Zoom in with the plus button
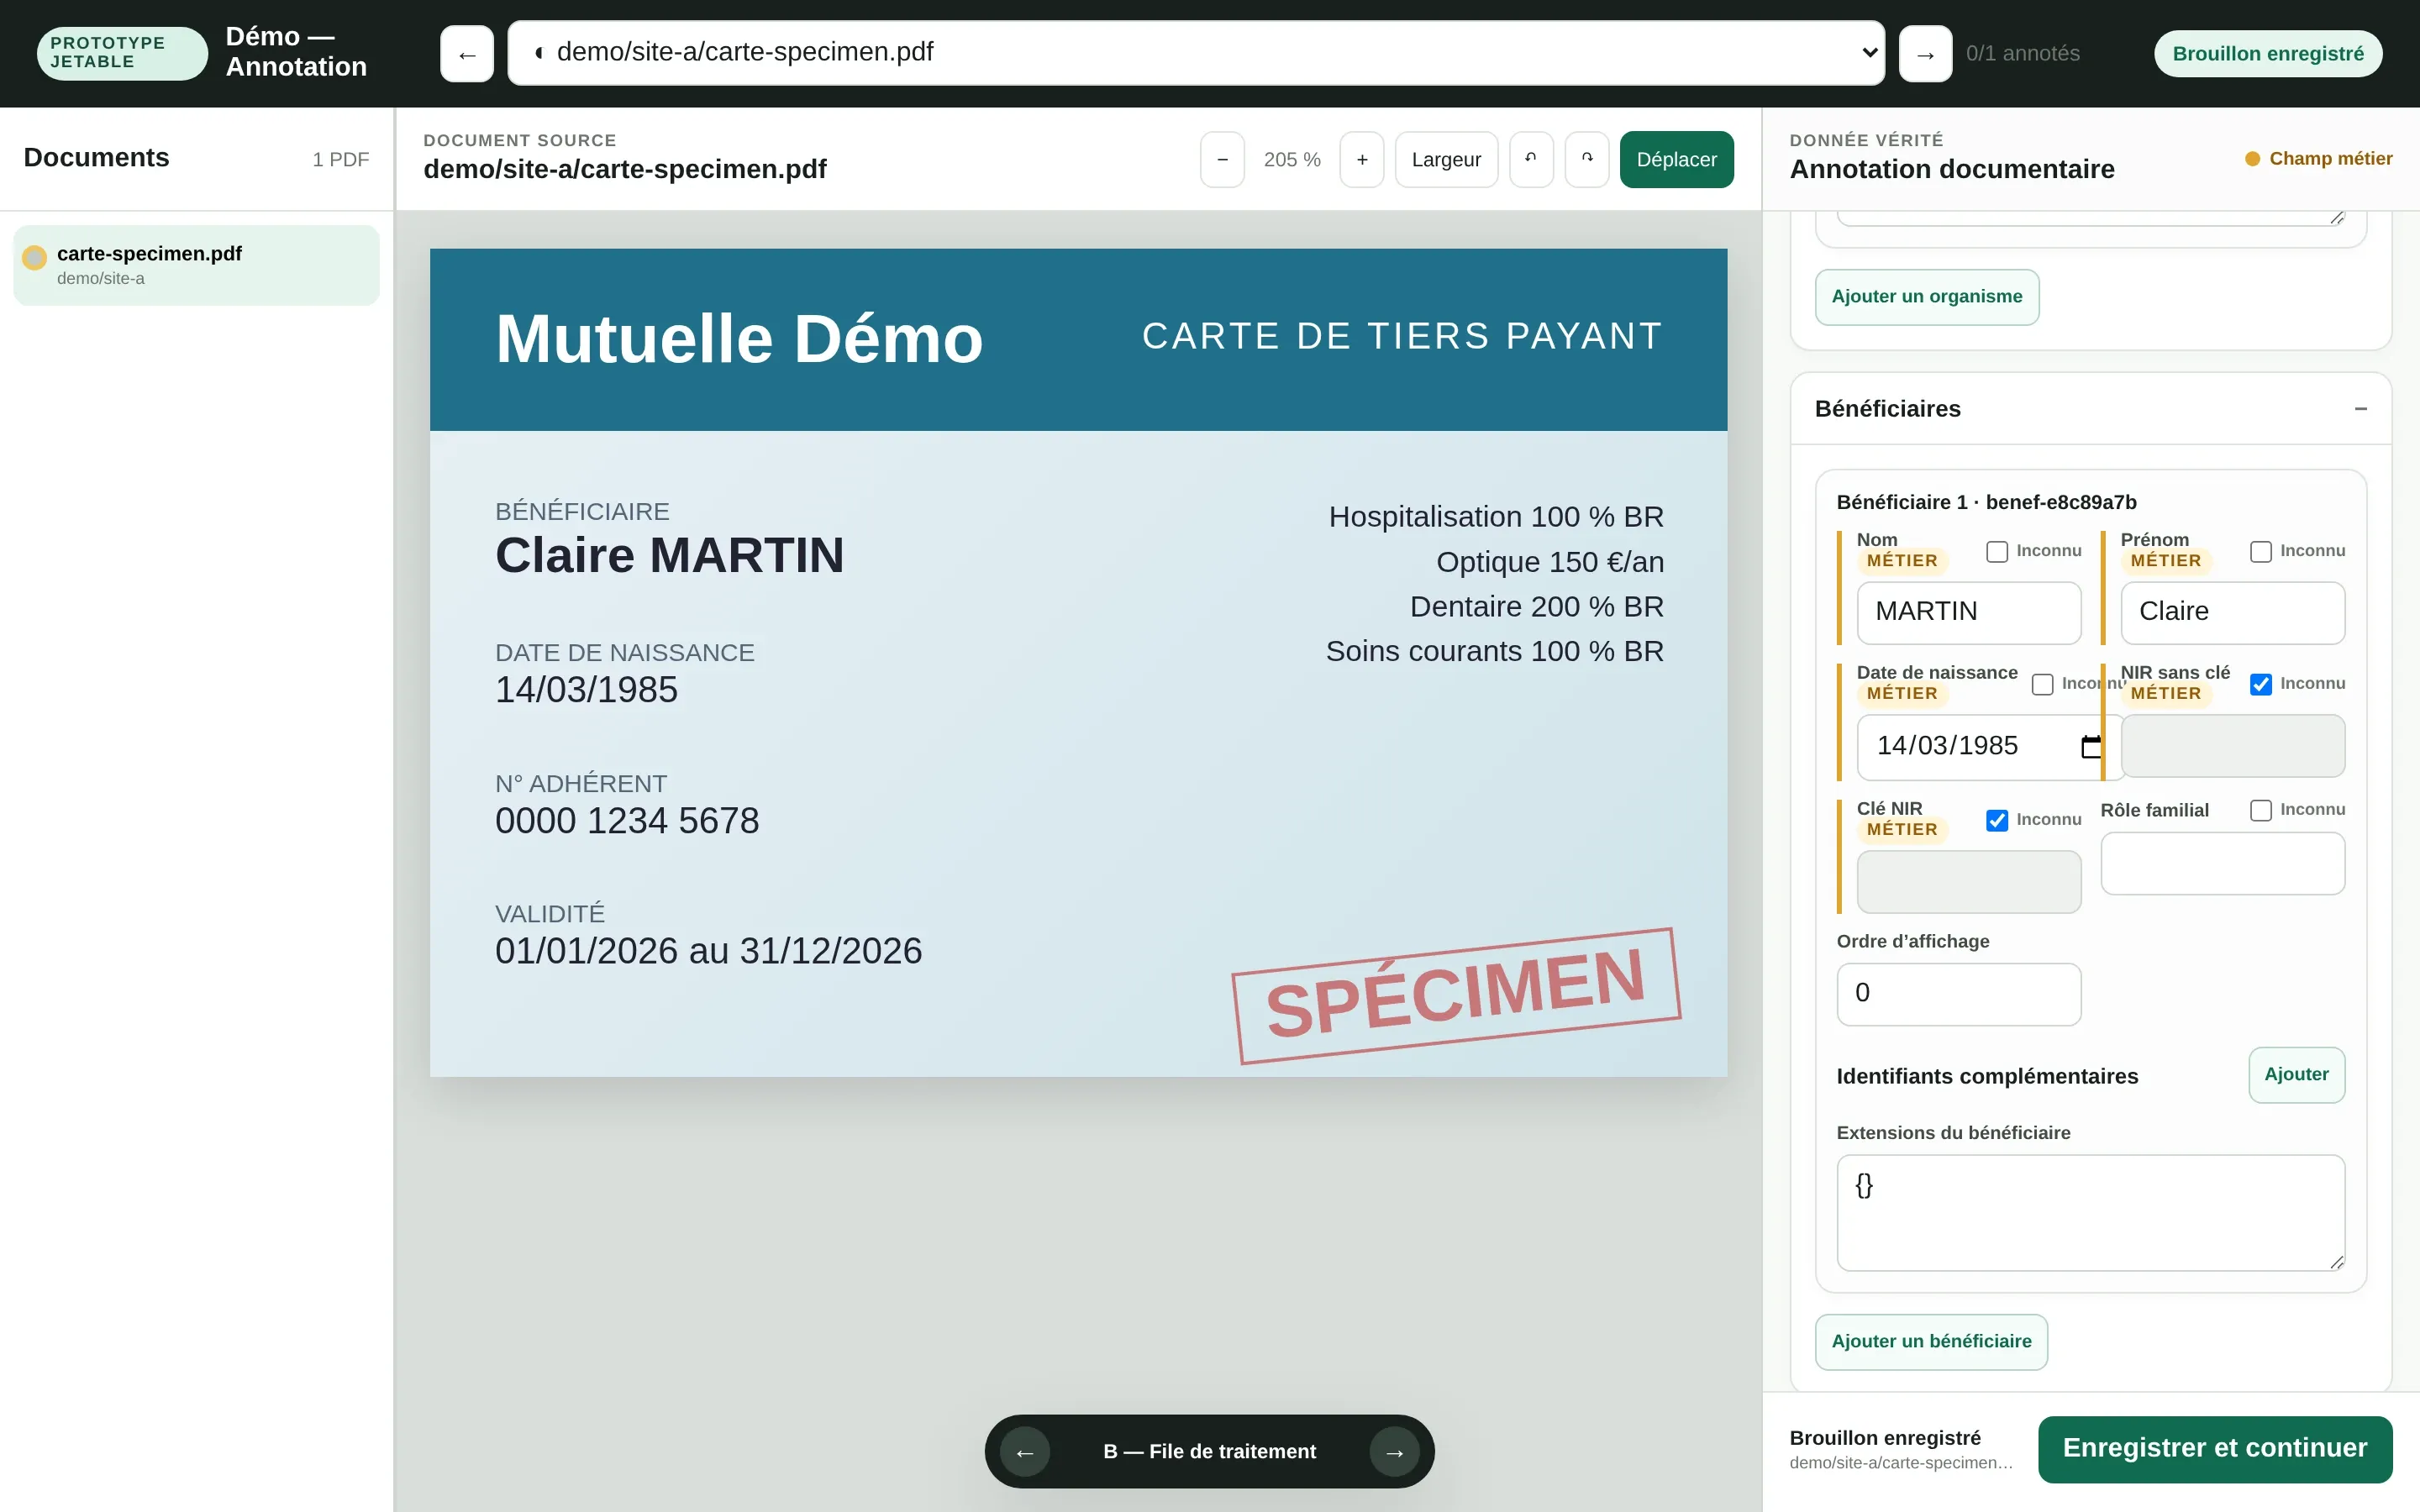This screenshot has width=2420, height=1512. click(1362, 160)
